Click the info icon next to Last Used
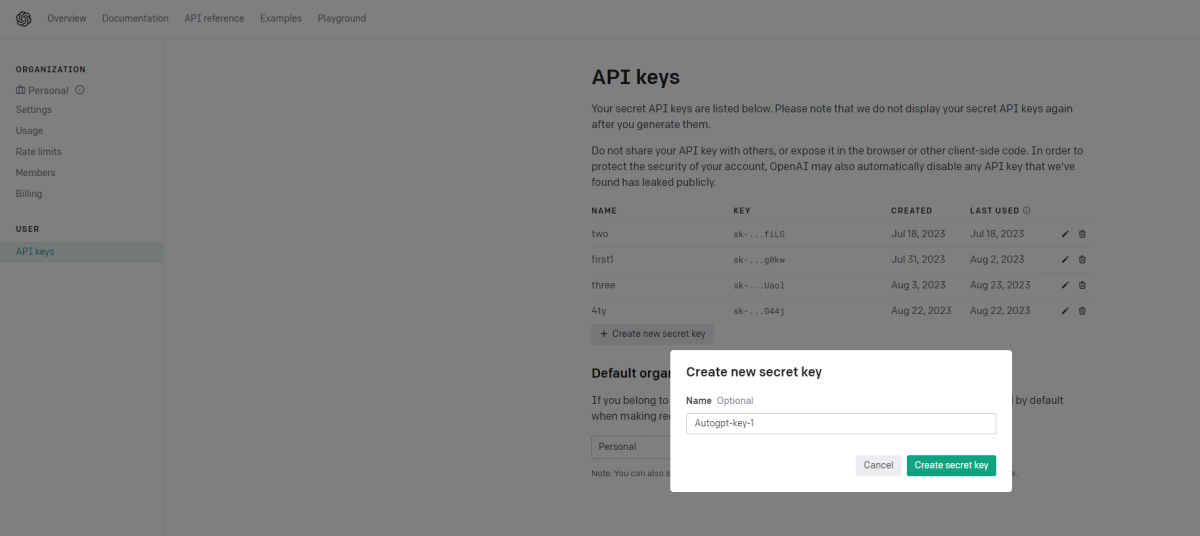This screenshot has width=1200, height=536. tap(1027, 211)
